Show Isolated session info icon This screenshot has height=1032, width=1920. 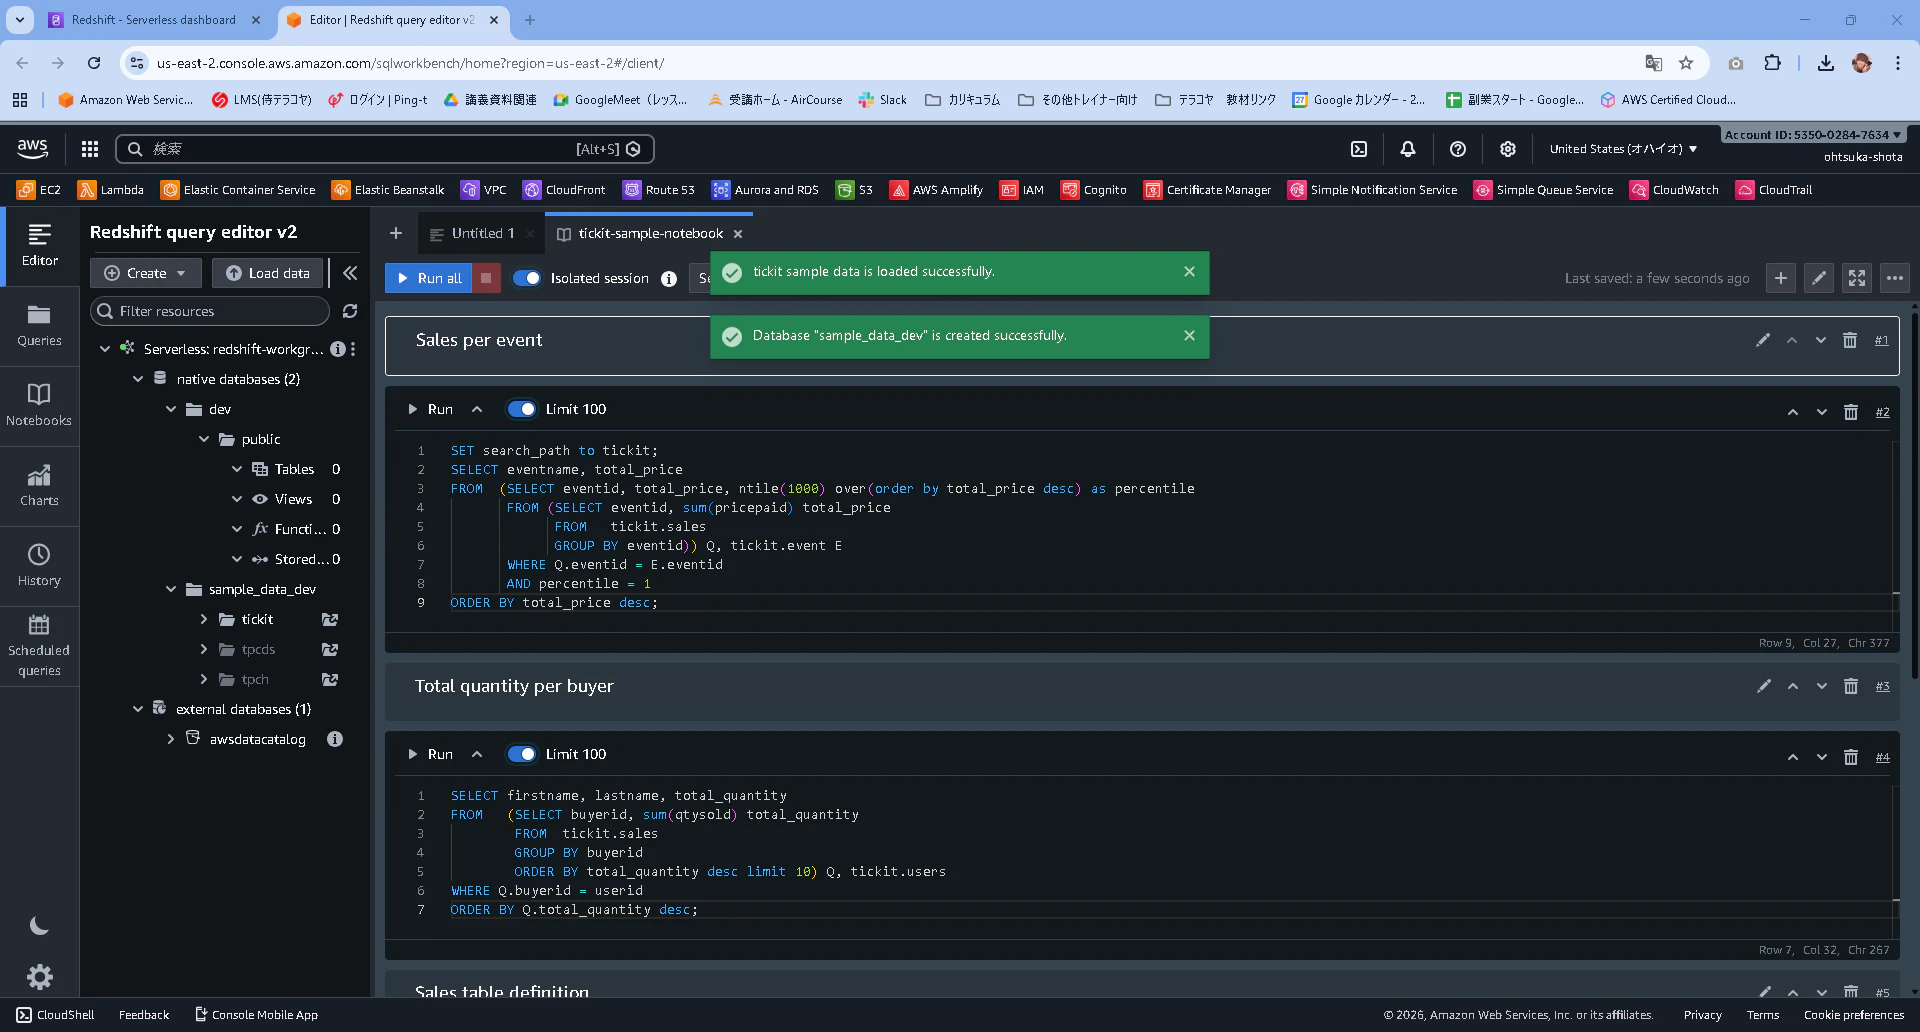669,279
